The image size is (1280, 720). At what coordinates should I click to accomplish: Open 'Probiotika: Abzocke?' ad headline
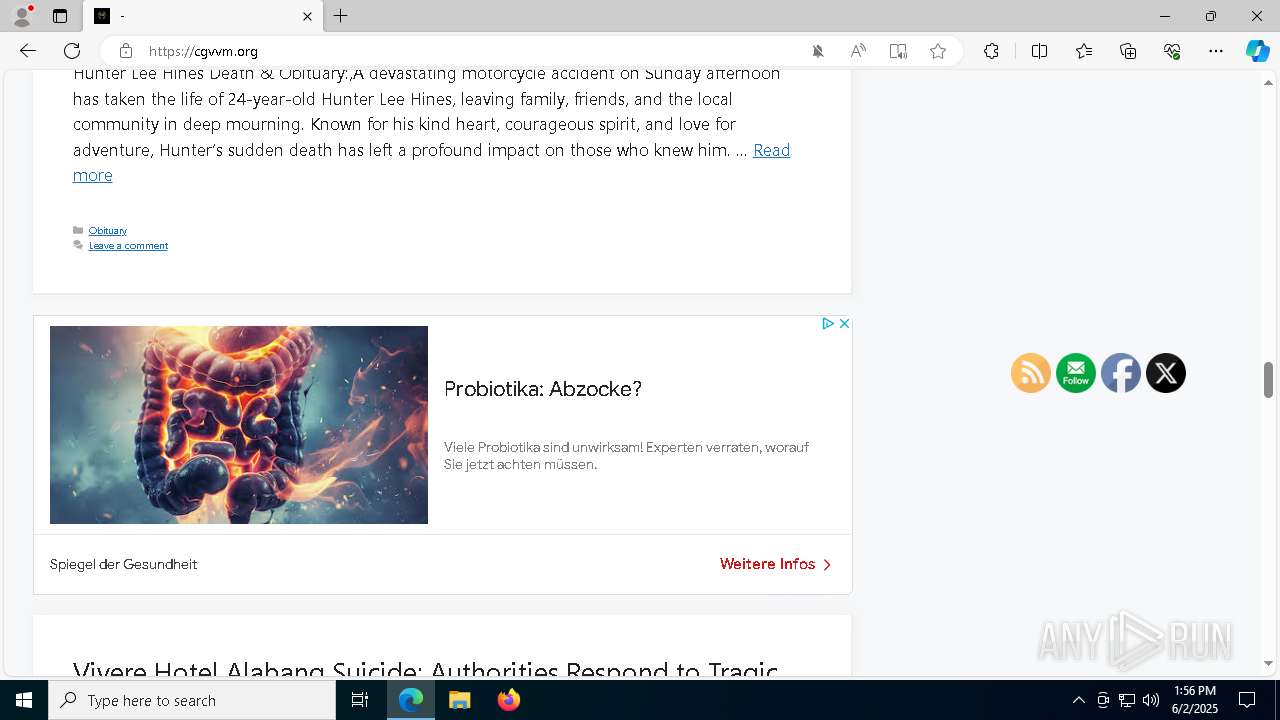click(543, 389)
